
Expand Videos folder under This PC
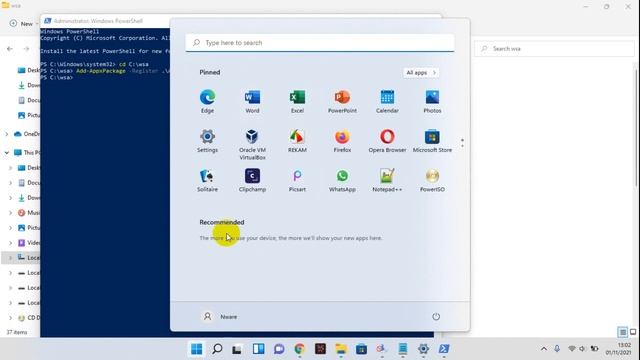click(11, 243)
